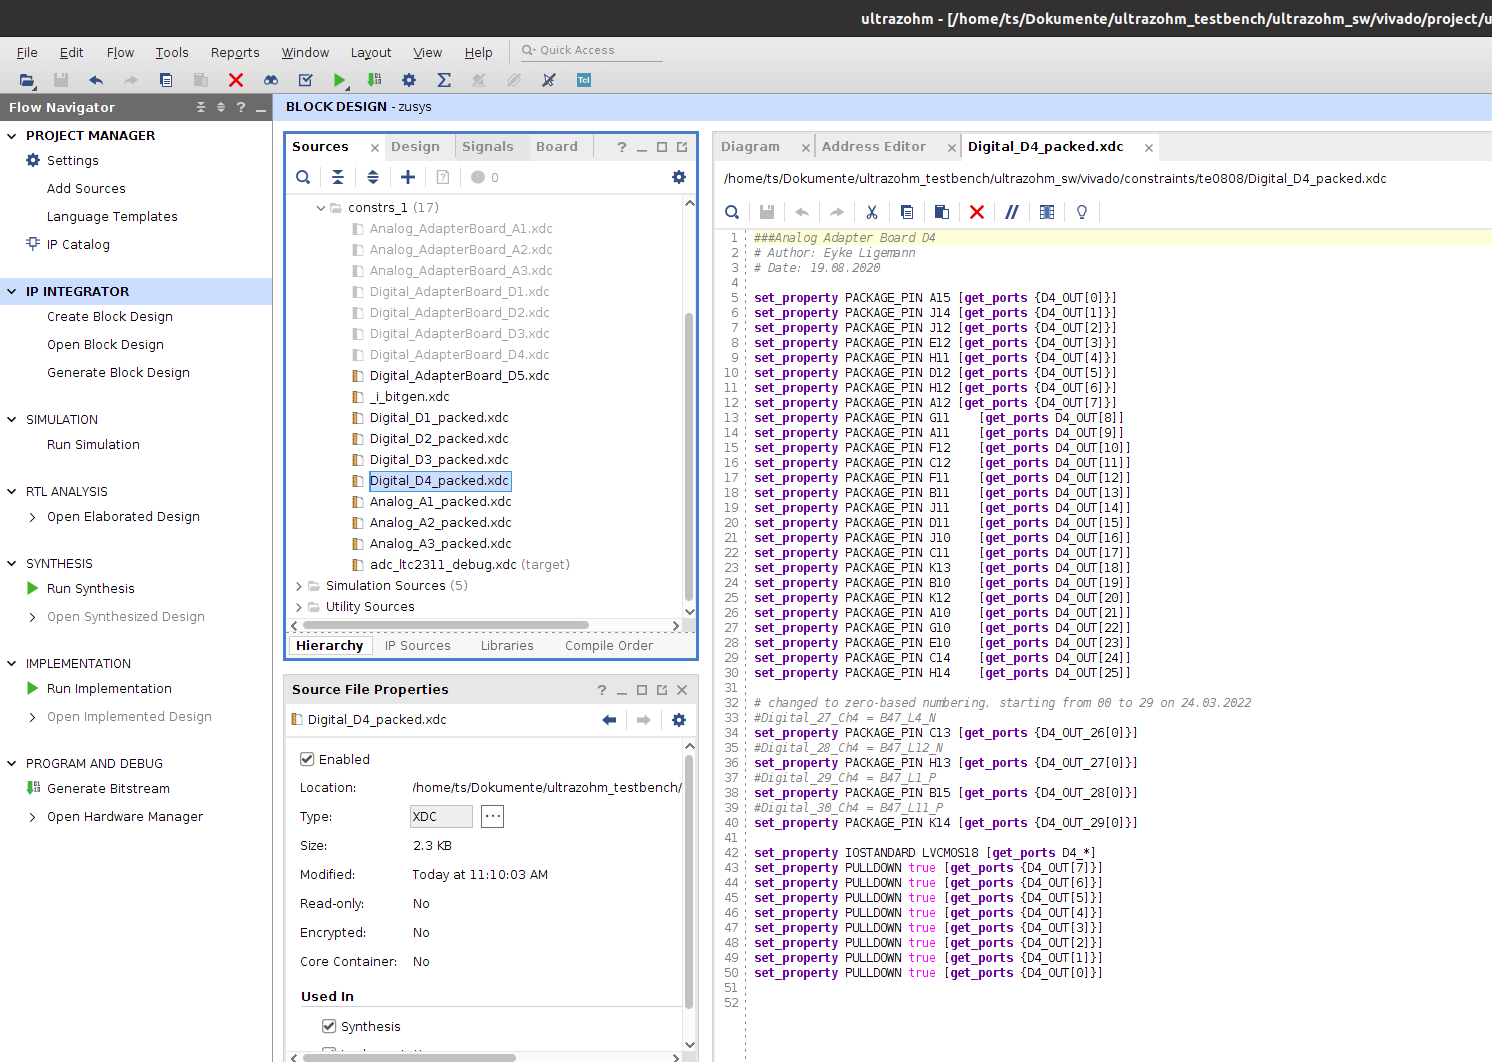
Task: Click Generate Bitstream icon in main toolbar
Action: coord(374,80)
